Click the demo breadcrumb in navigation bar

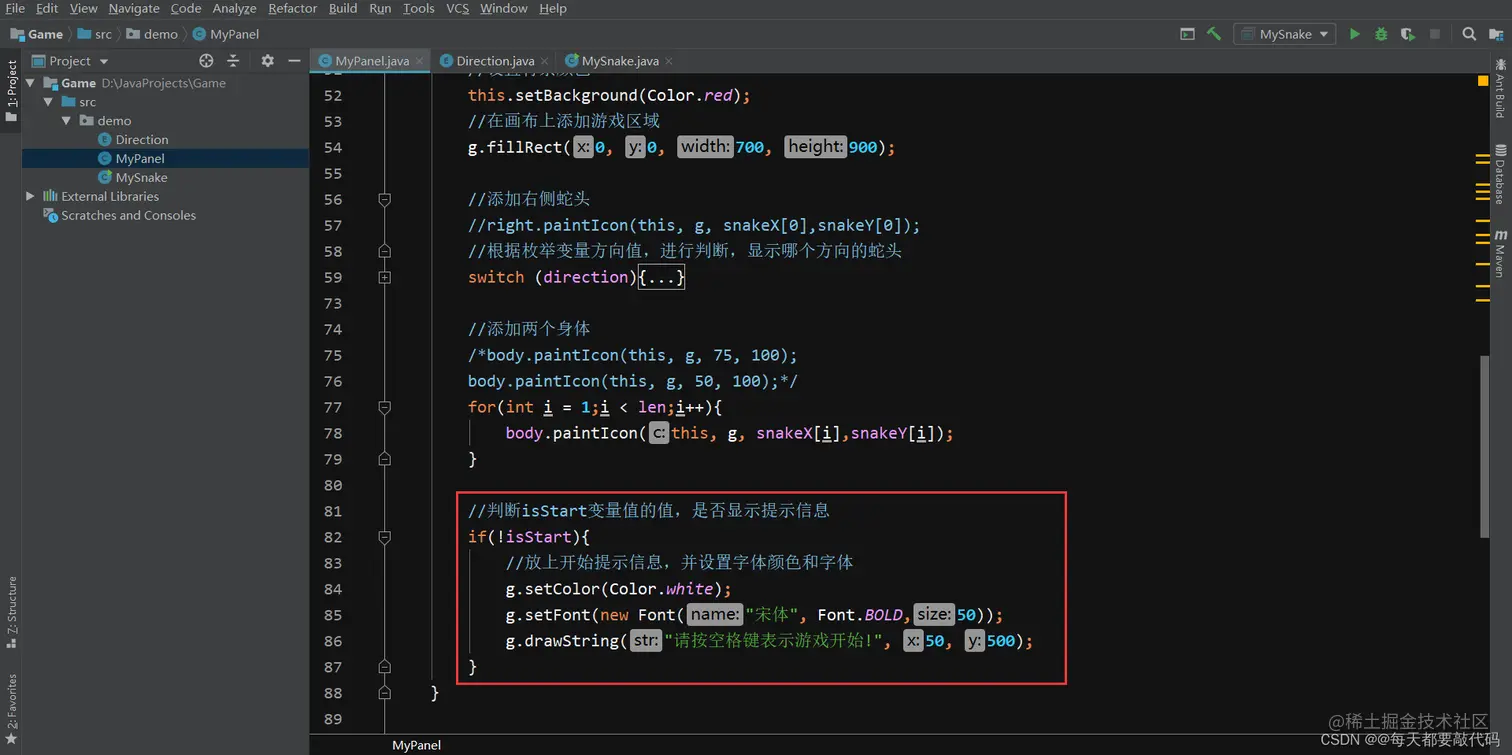pyautogui.click(x=152, y=34)
